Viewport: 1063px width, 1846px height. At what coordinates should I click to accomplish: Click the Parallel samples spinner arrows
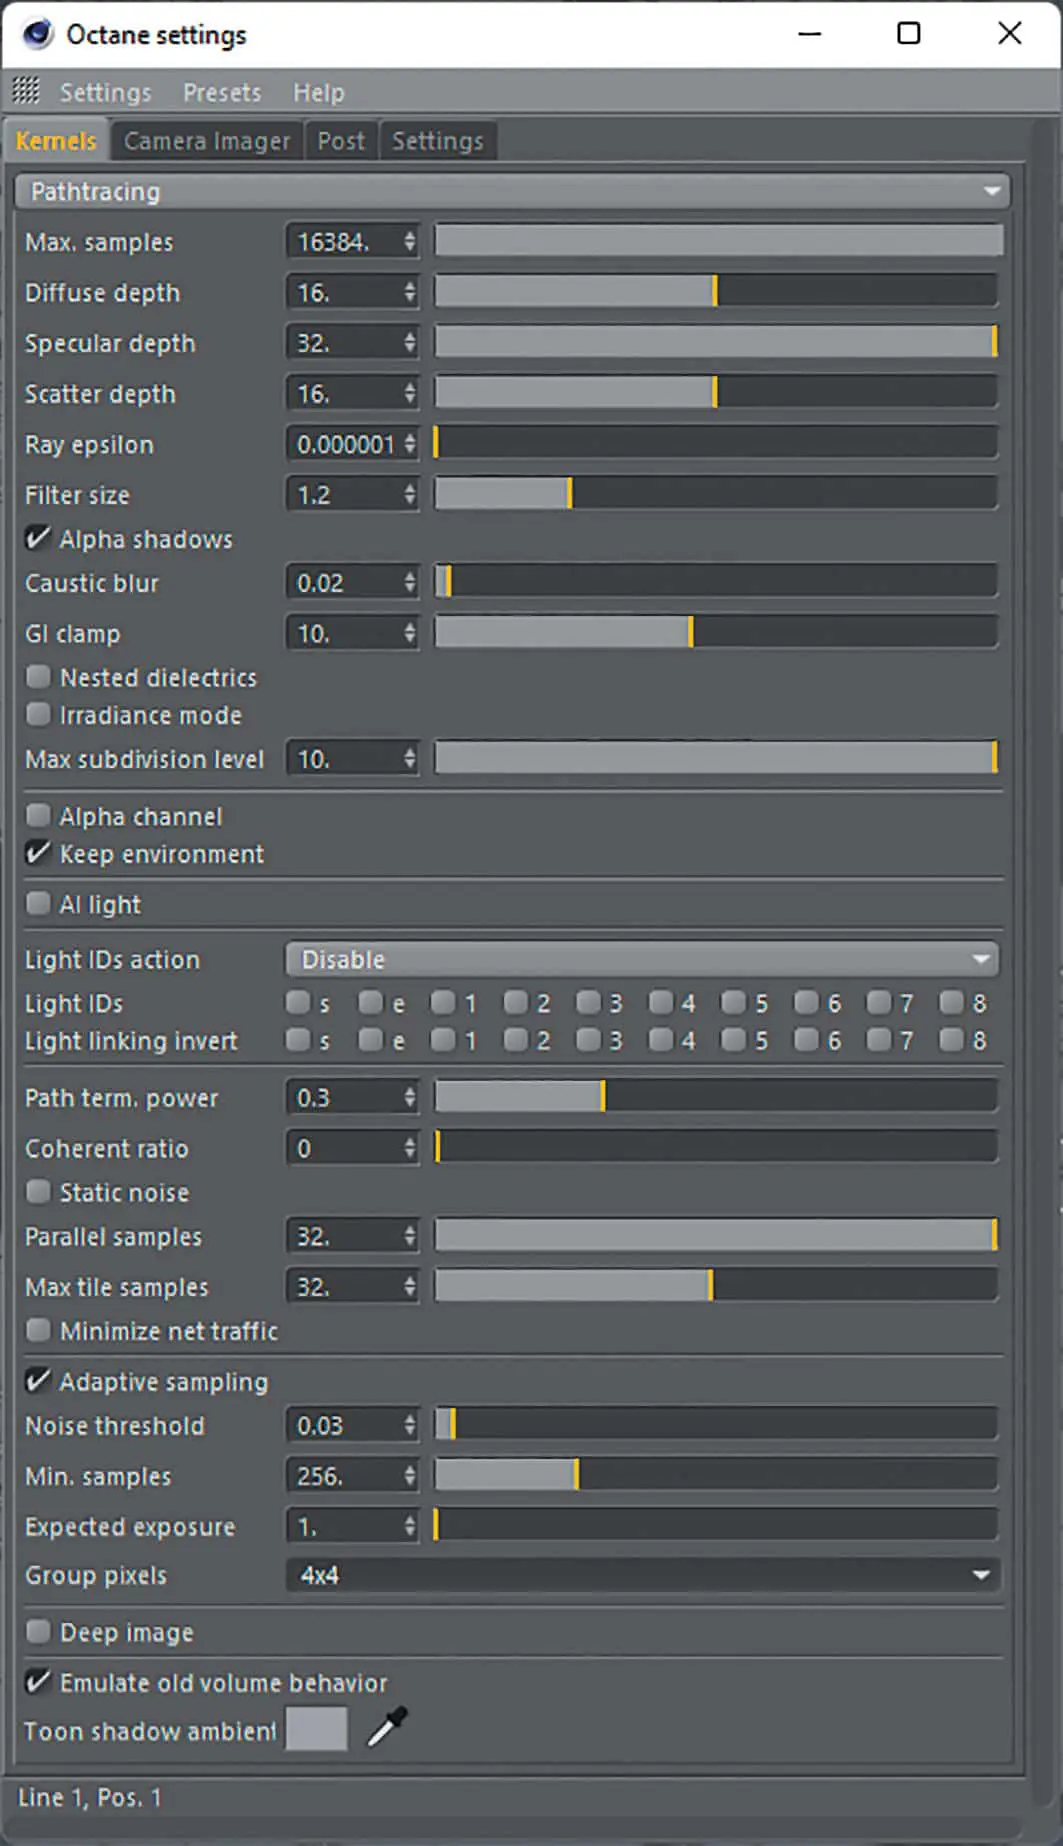(x=409, y=1237)
